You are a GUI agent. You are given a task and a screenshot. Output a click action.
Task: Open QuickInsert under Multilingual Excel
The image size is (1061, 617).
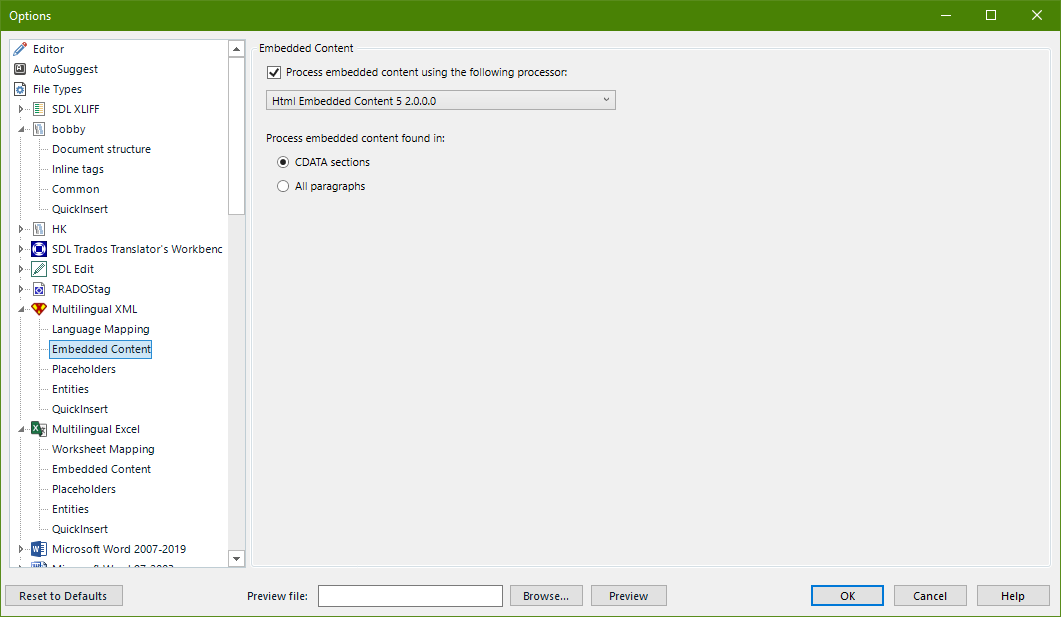pos(80,529)
